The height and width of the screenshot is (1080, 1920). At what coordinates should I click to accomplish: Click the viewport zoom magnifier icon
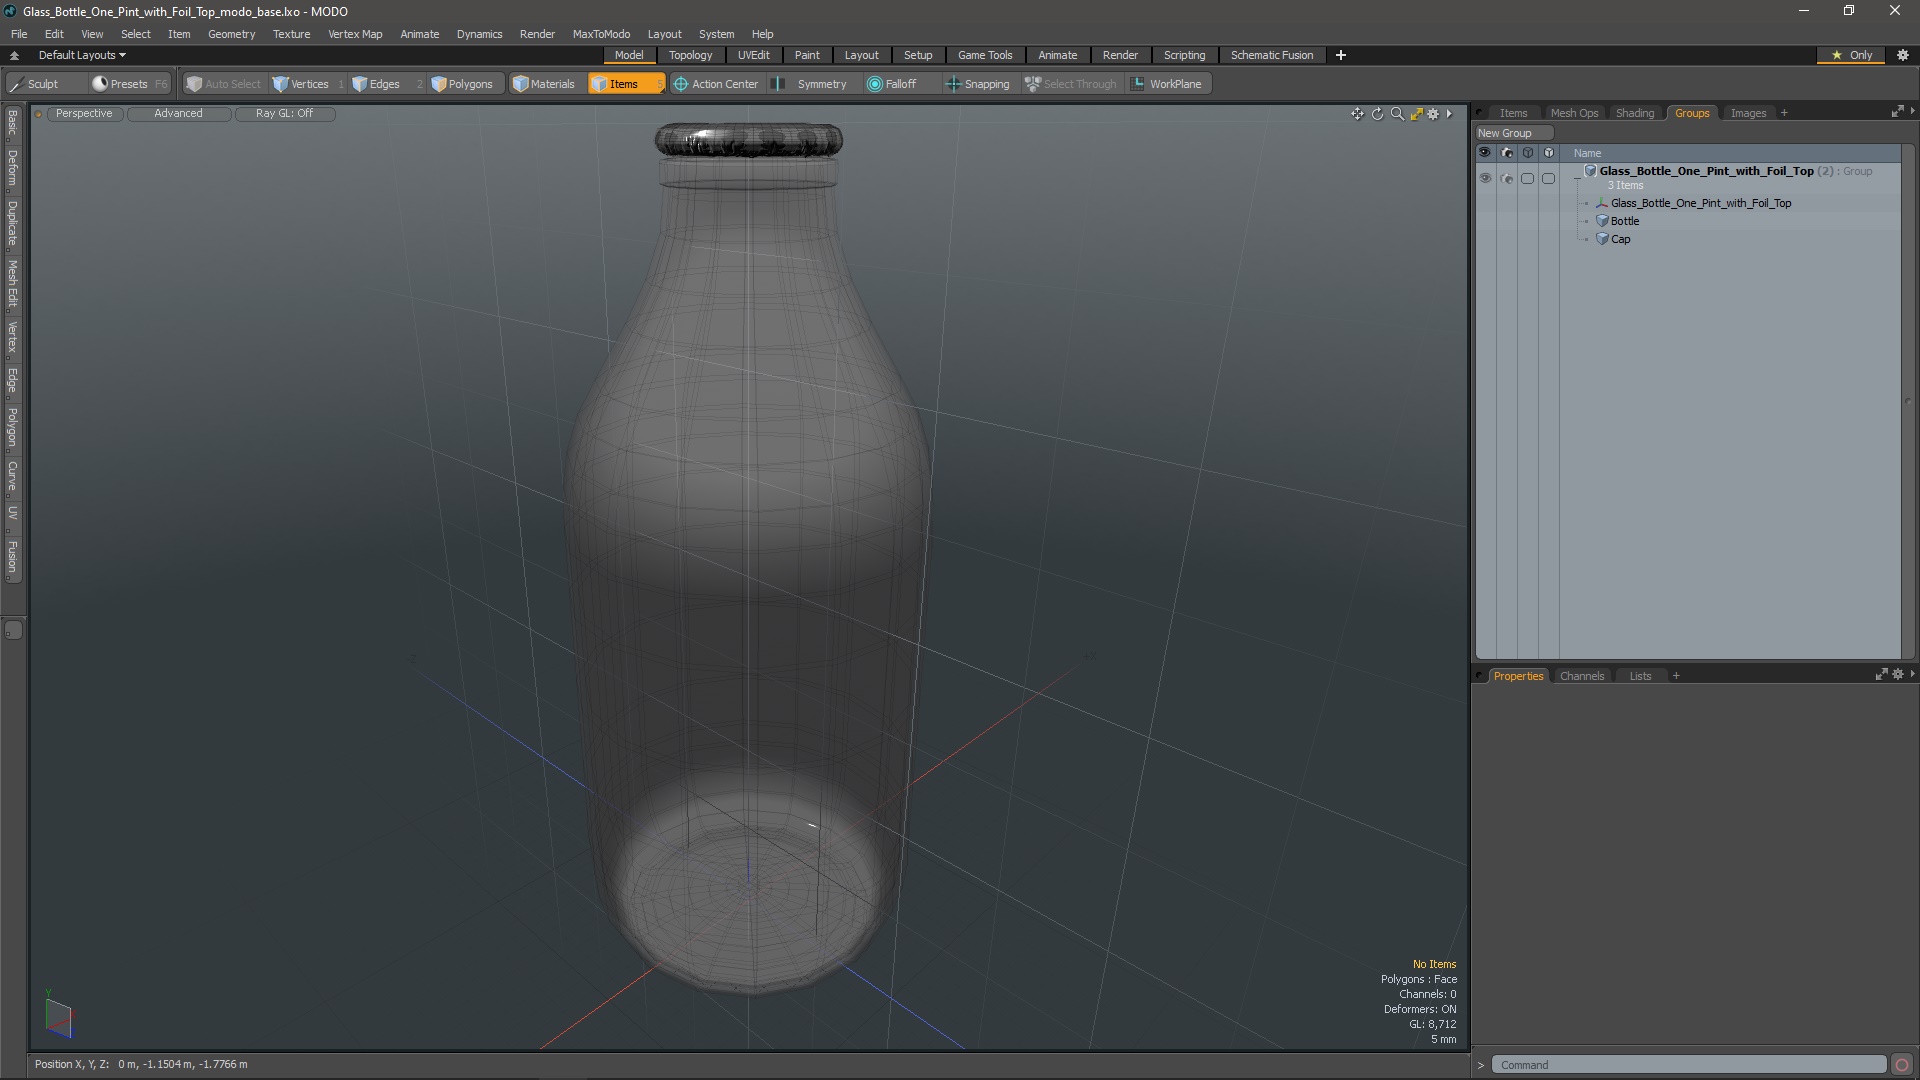pyautogui.click(x=1397, y=114)
